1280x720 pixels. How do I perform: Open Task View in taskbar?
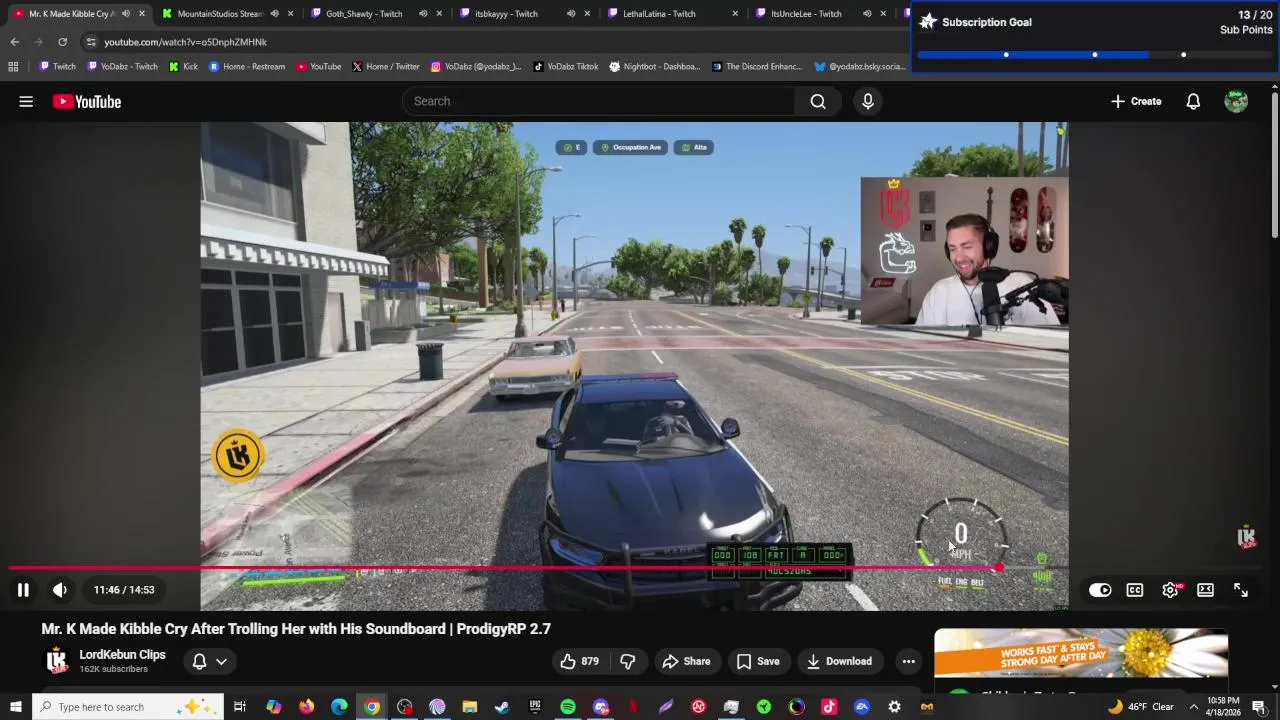tap(240, 707)
